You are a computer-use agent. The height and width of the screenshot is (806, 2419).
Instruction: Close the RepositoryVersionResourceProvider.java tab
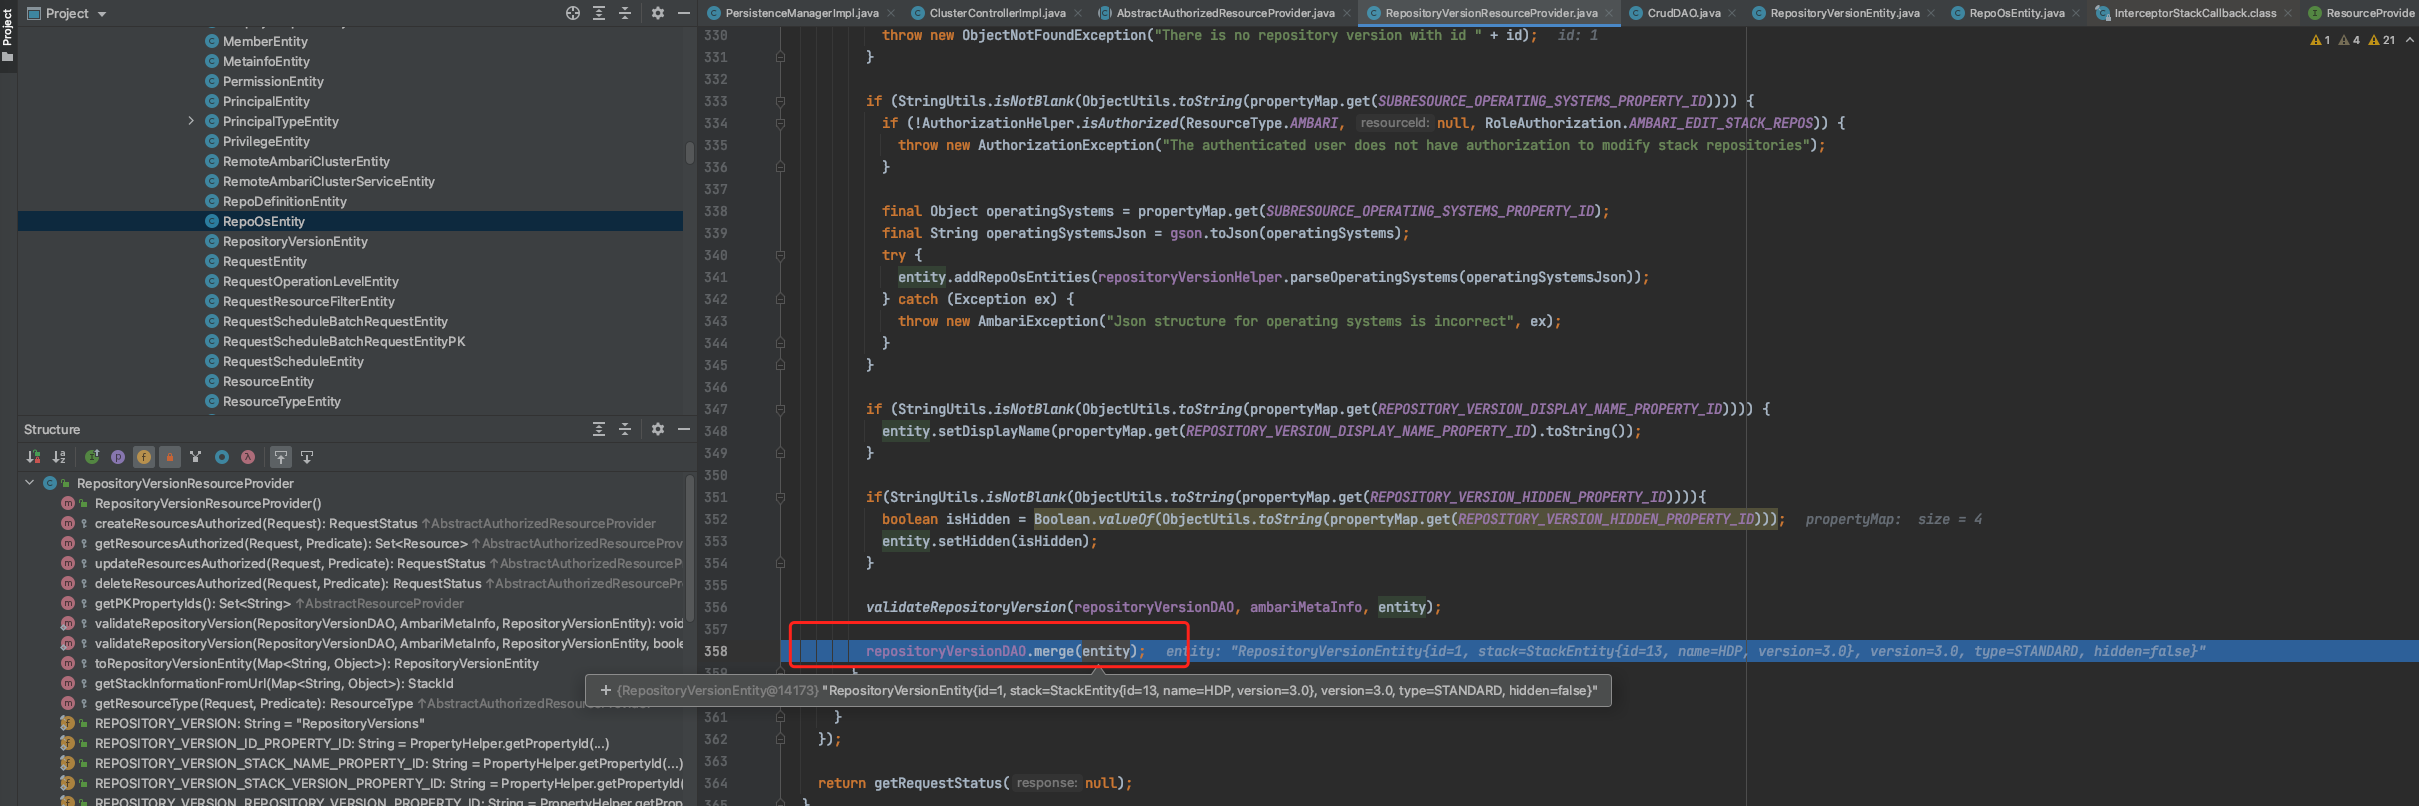(1609, 13)
